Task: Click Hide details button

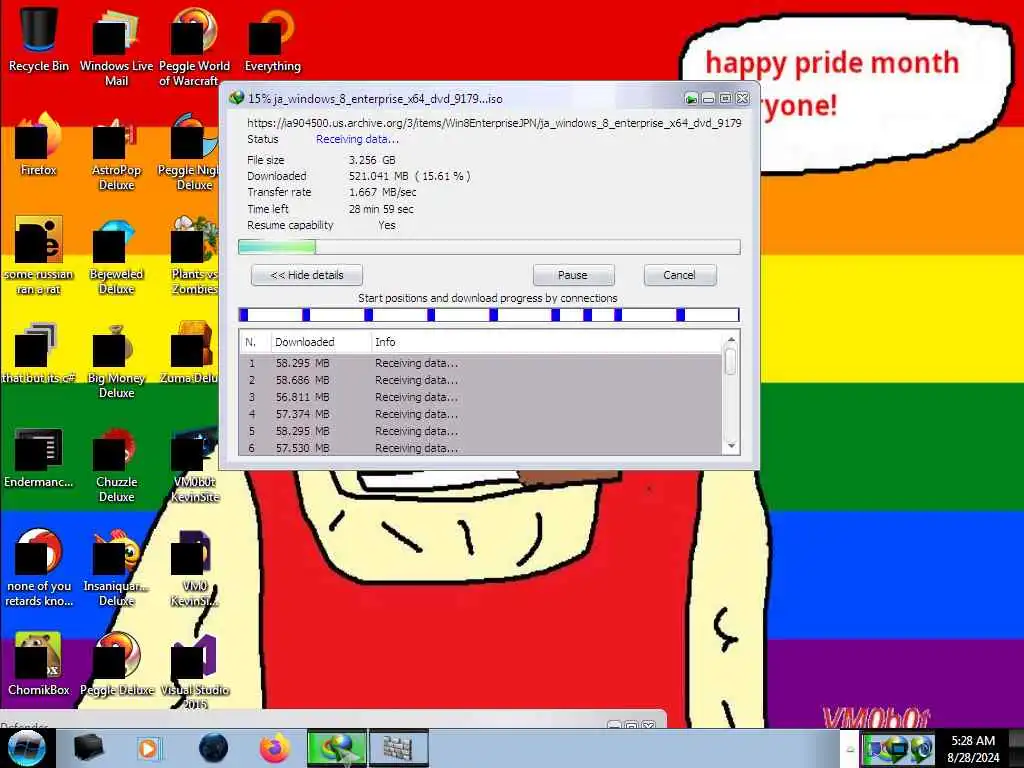Action: pyautogui.click(x=306, y=275)
